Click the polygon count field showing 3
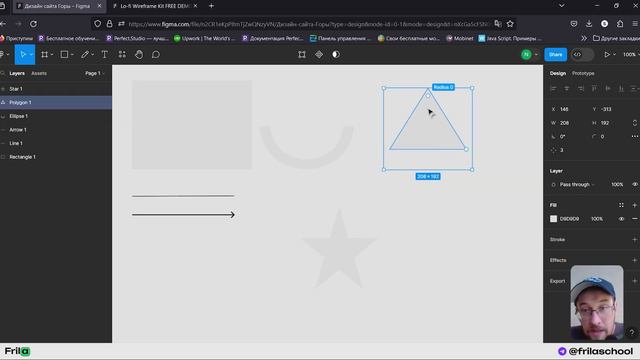 point(568,150)
